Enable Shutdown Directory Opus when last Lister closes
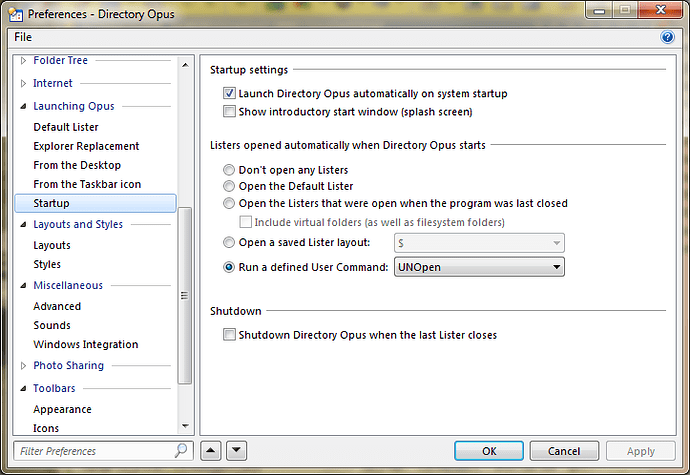The image size is (690, 475). point(229,335)
